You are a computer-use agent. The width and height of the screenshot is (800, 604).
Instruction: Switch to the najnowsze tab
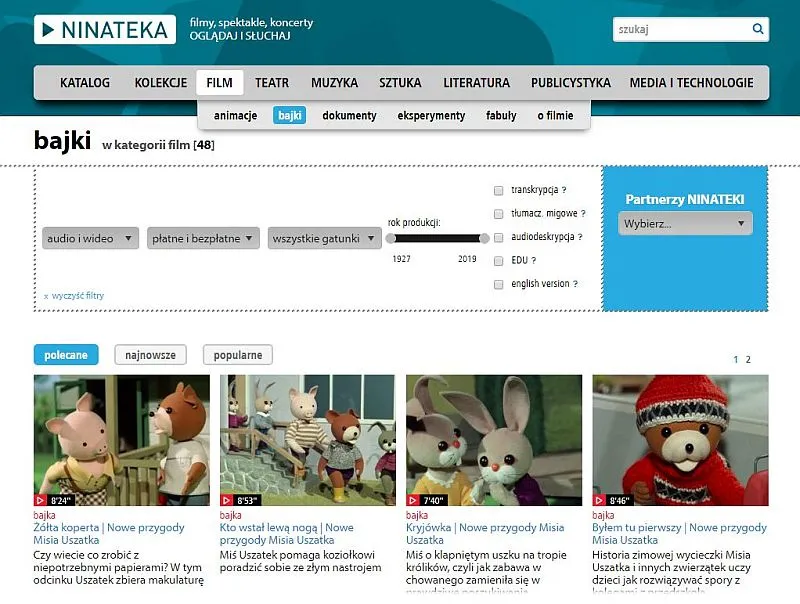[x=152, y=354]
